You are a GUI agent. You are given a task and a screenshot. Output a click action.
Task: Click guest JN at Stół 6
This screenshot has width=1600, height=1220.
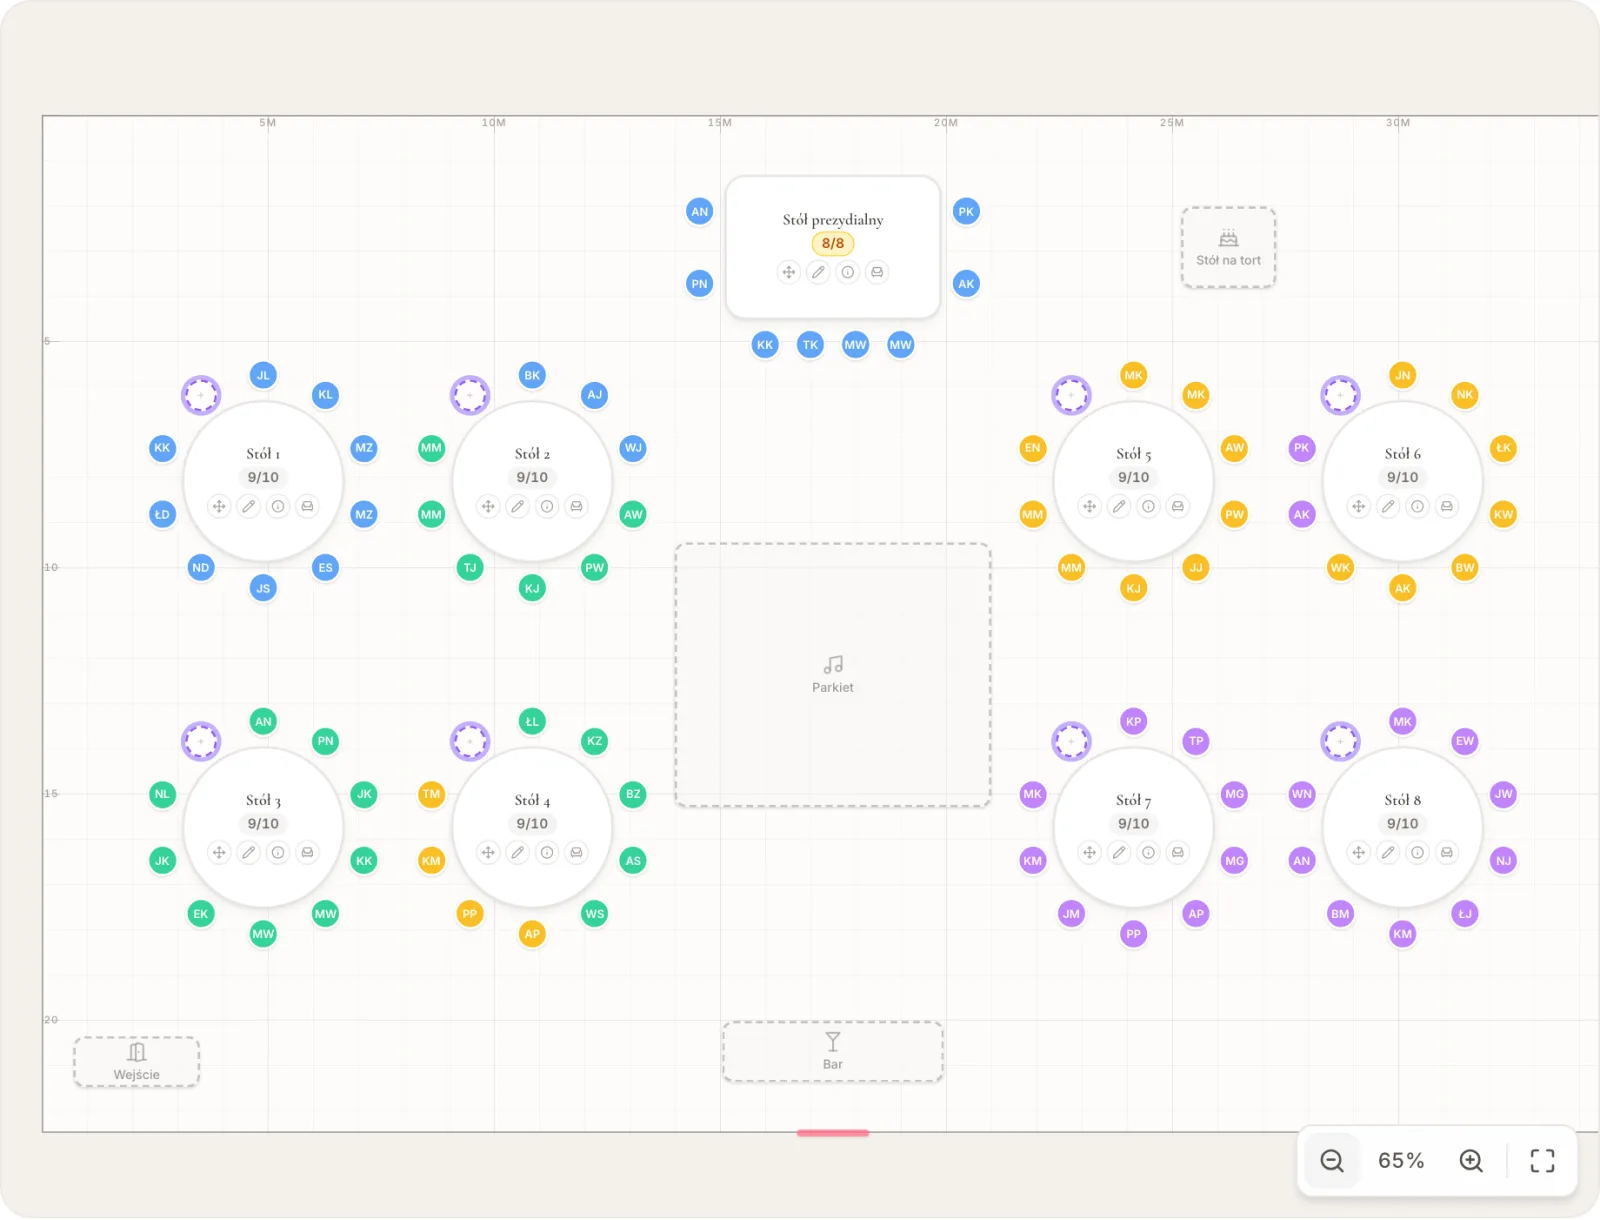point(1403,375)
